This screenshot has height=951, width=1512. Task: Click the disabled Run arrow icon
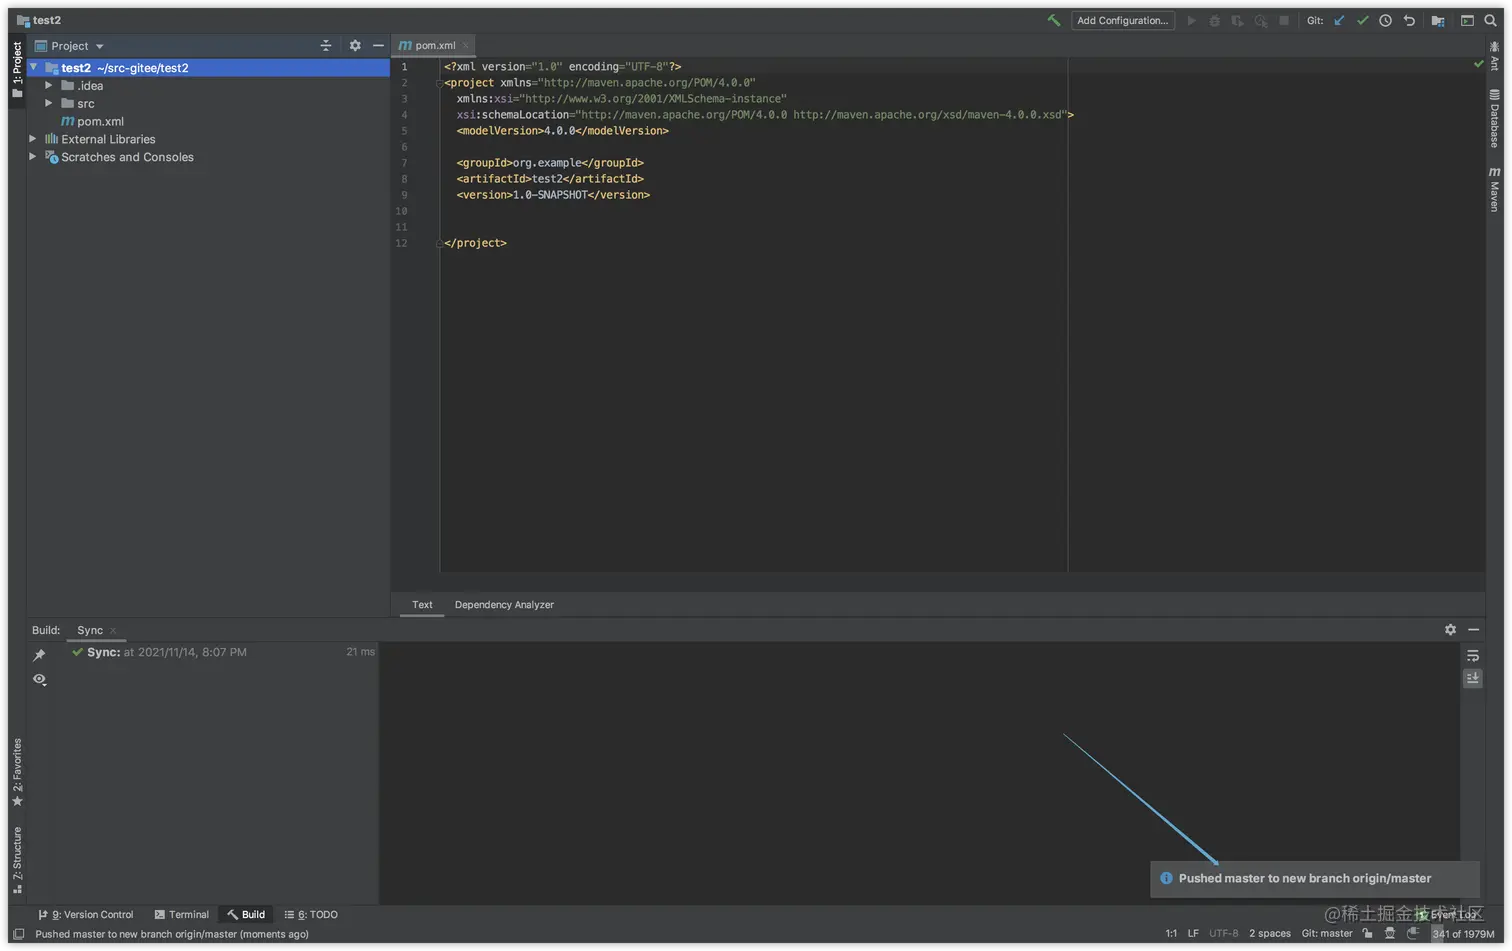pos(1191,20)
